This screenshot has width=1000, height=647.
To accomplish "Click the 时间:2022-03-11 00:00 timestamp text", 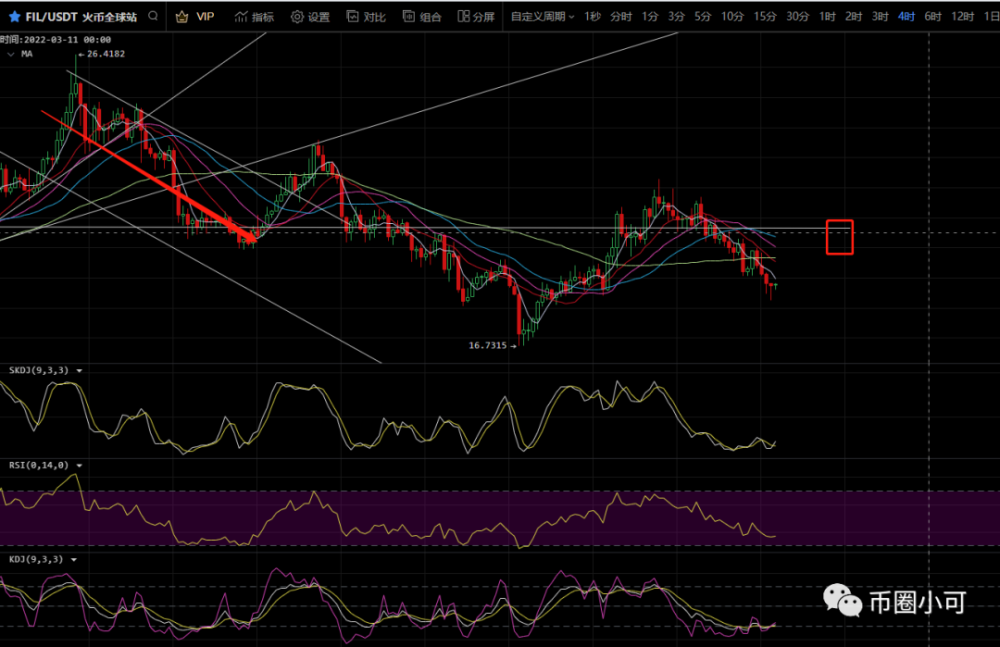I will point(55,40).
